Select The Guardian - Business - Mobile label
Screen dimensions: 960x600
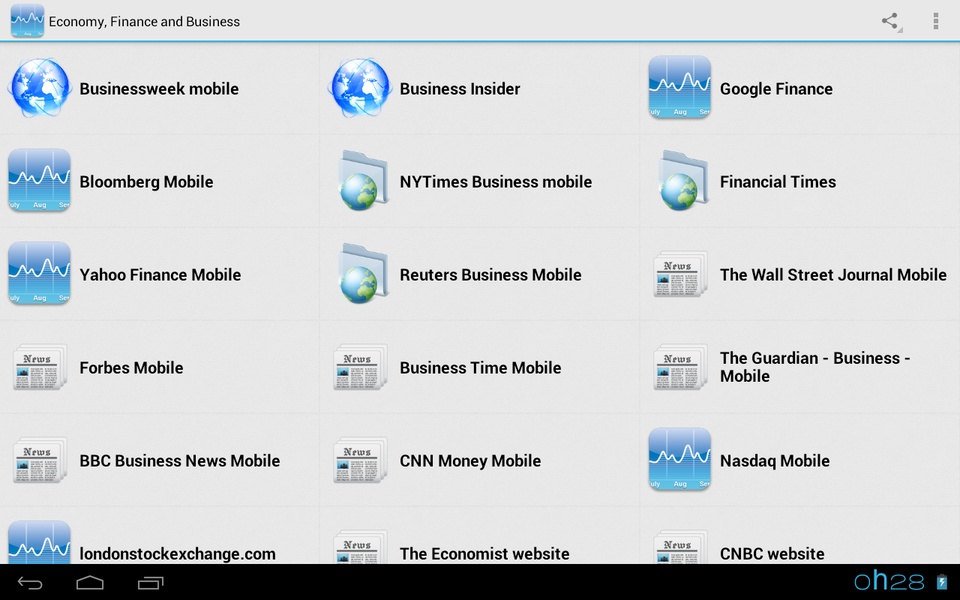[x=815, y=367]
